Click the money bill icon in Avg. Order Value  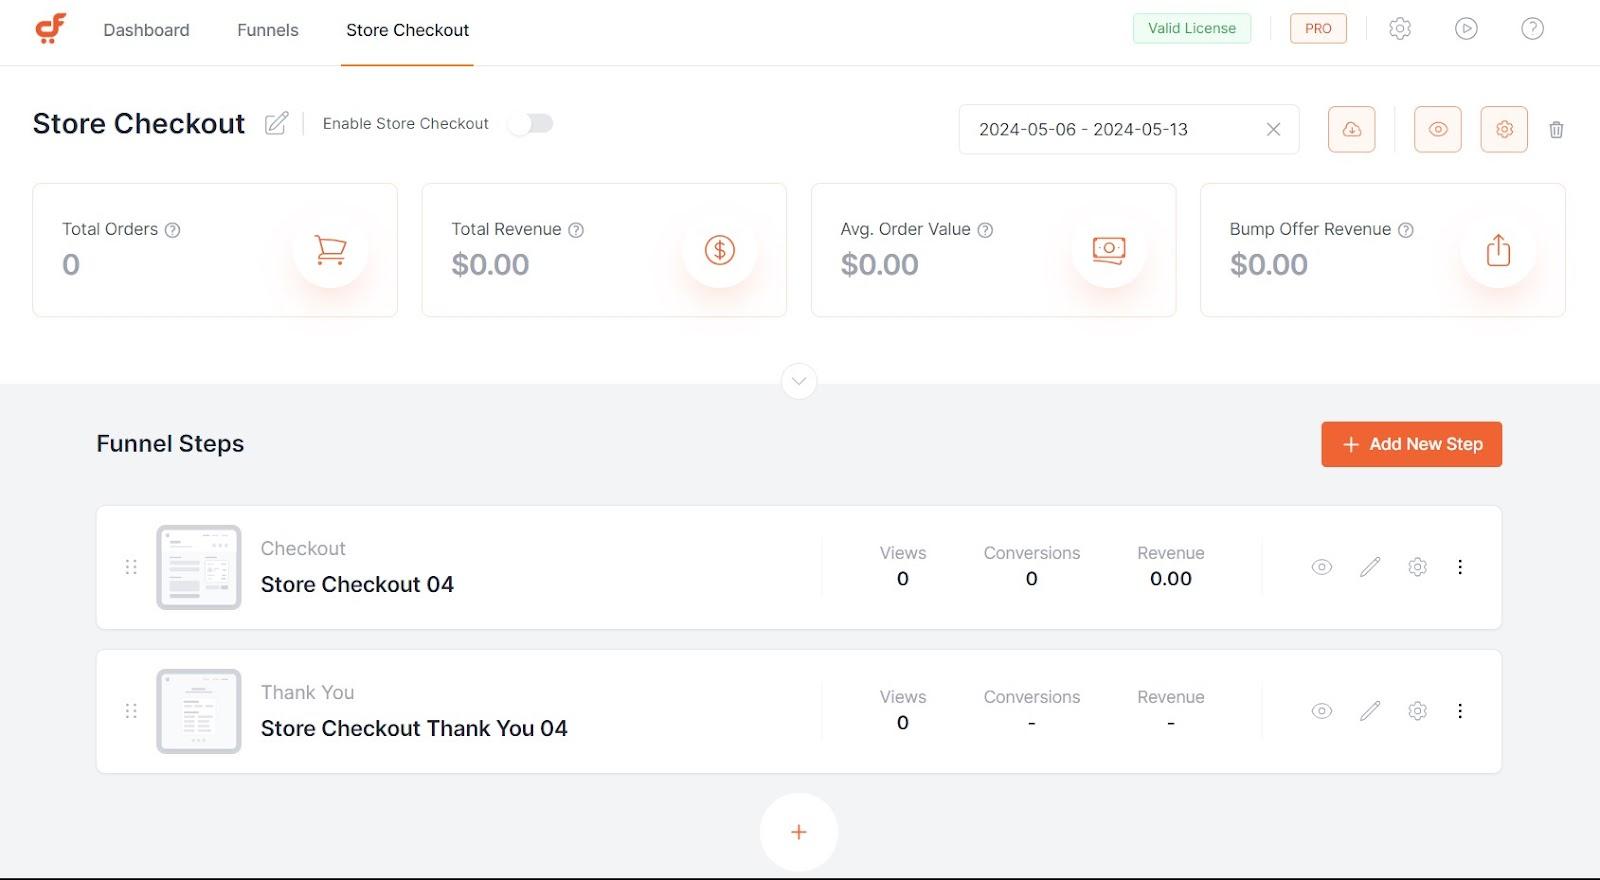1109,250
